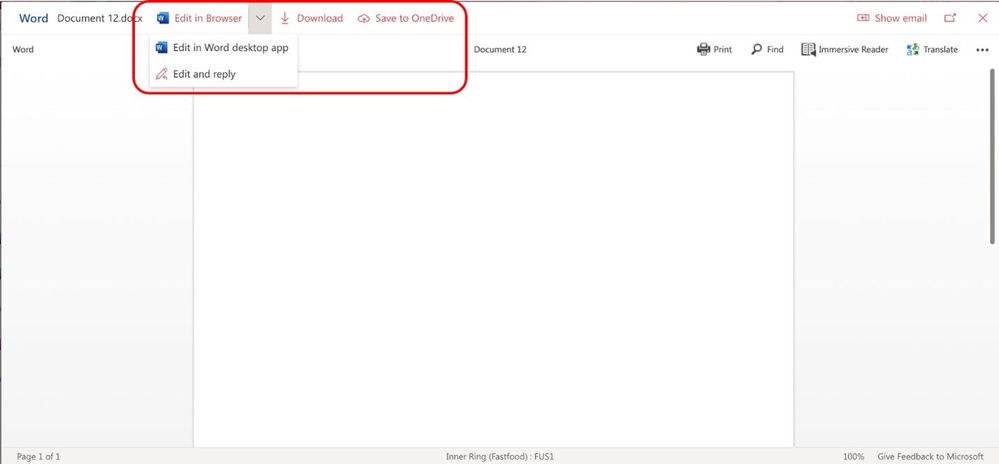
Task: Click the 100% zoom level
Action: 854,456
